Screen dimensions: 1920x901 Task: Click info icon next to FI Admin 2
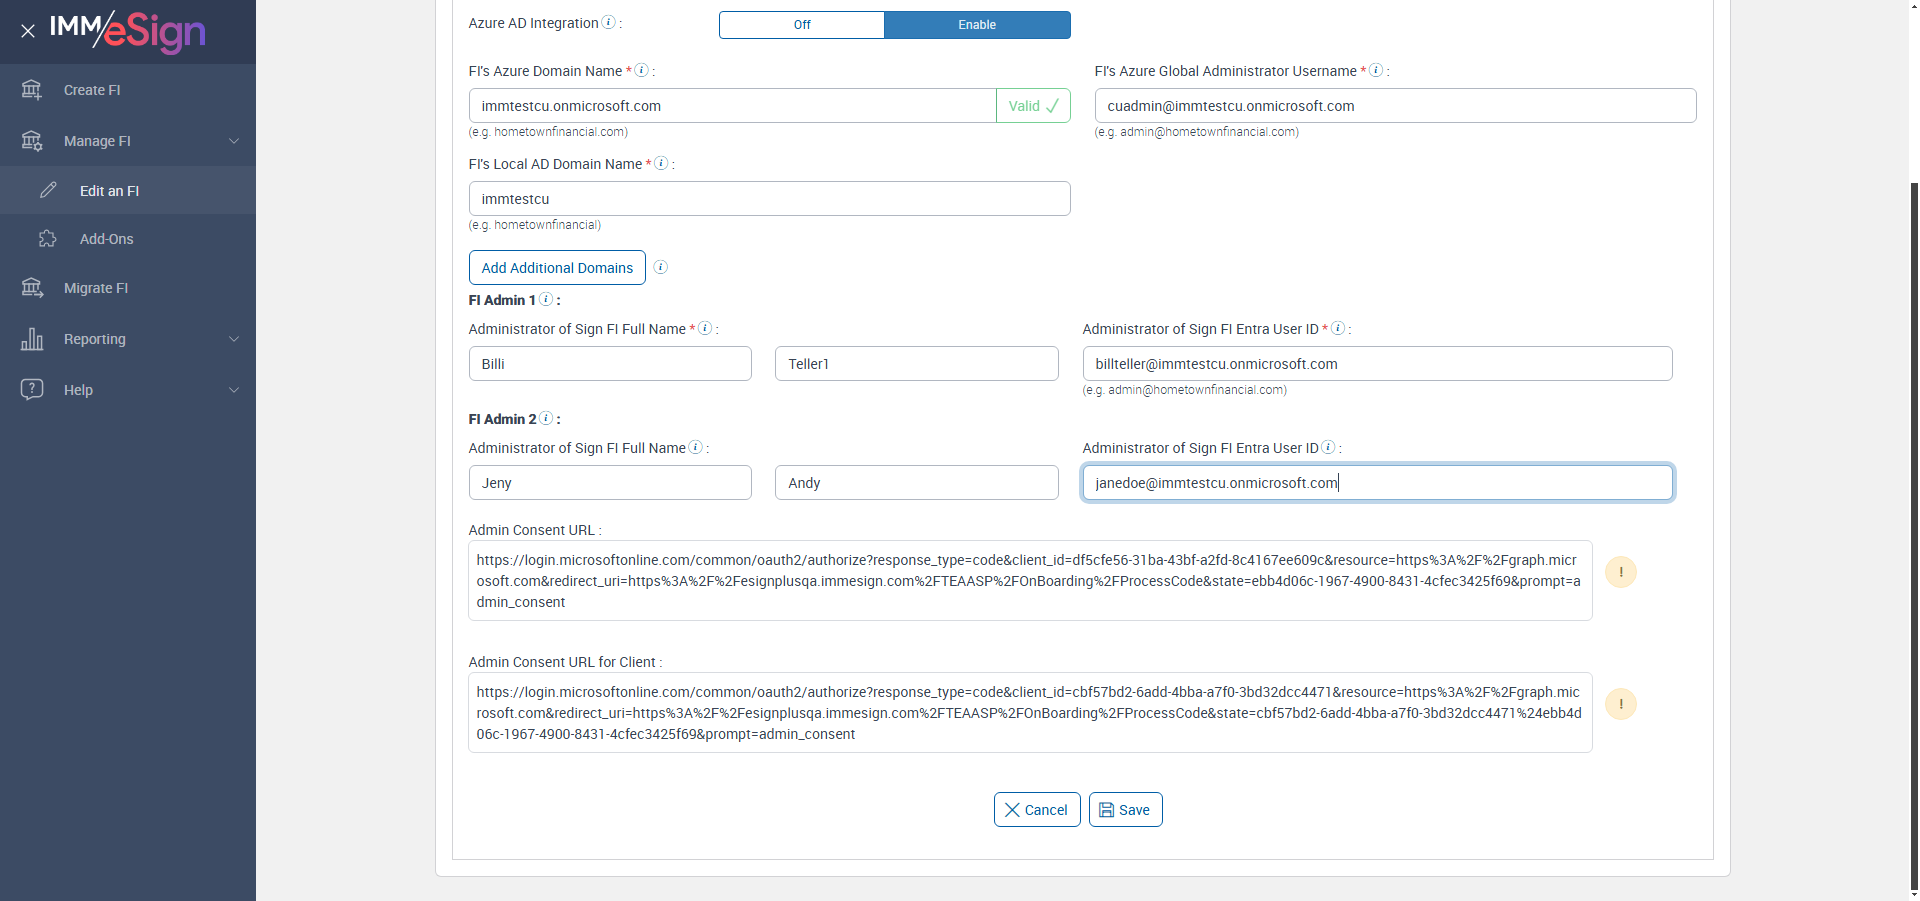[546, 418]
